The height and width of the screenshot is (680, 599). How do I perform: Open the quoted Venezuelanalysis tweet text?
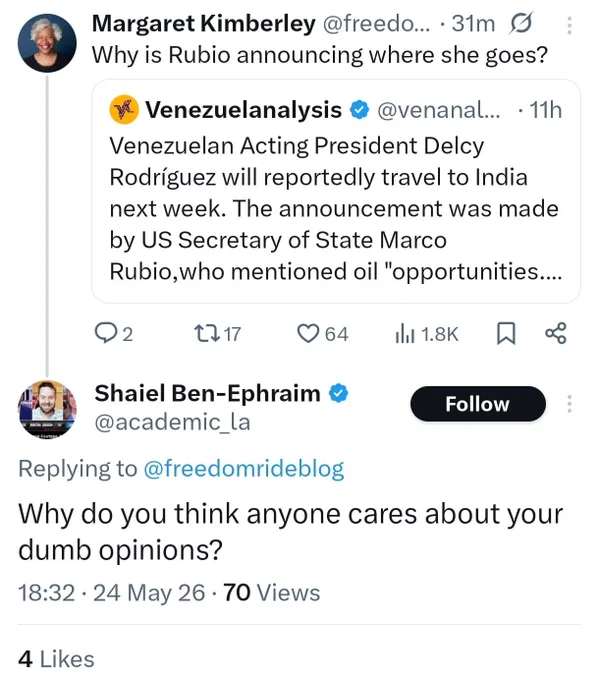(336, 209)
